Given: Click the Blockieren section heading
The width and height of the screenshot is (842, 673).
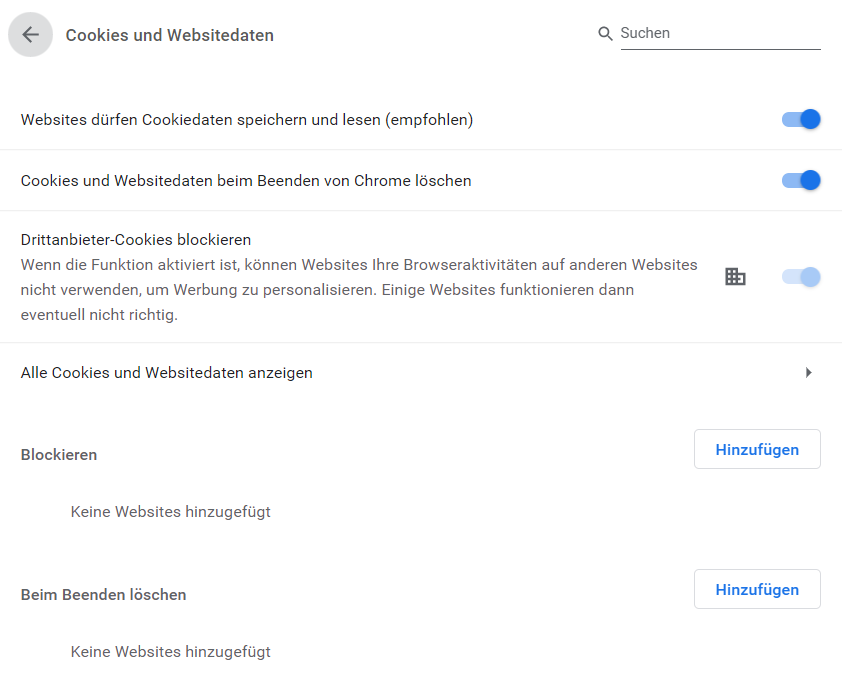Looking at the screenshot, I should tap(59, 455).
